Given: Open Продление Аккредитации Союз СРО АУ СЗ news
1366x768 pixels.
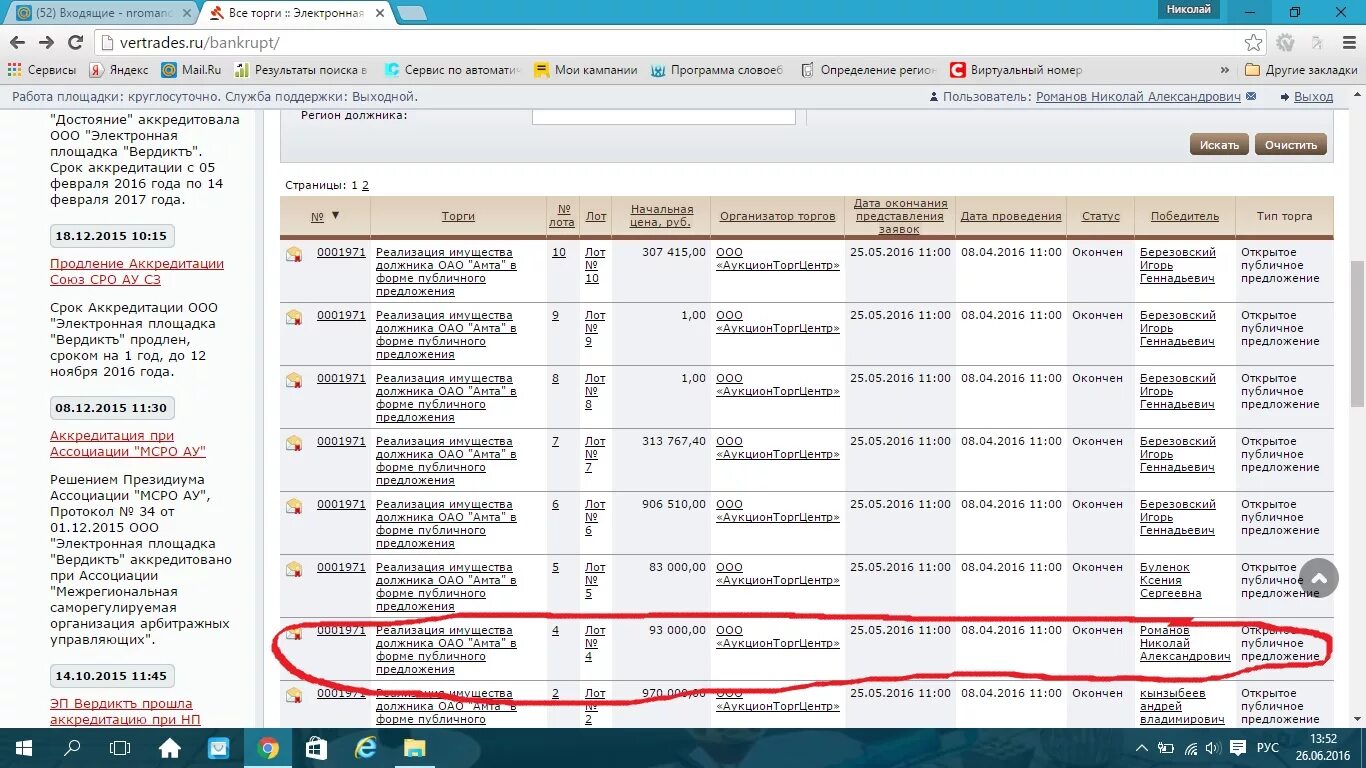Looking at the screenshot, I should pyautogui.click(x=137, y=271).
